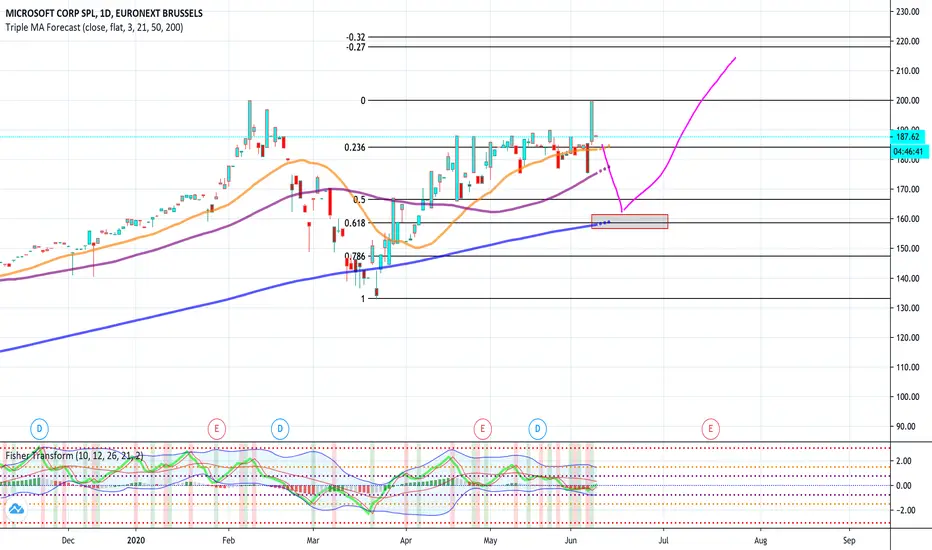Image resolution: width=932 pixels, height=550 pixels.
Task: Select the 0 Fibonacci level label
Action: (x=363, y=100)
